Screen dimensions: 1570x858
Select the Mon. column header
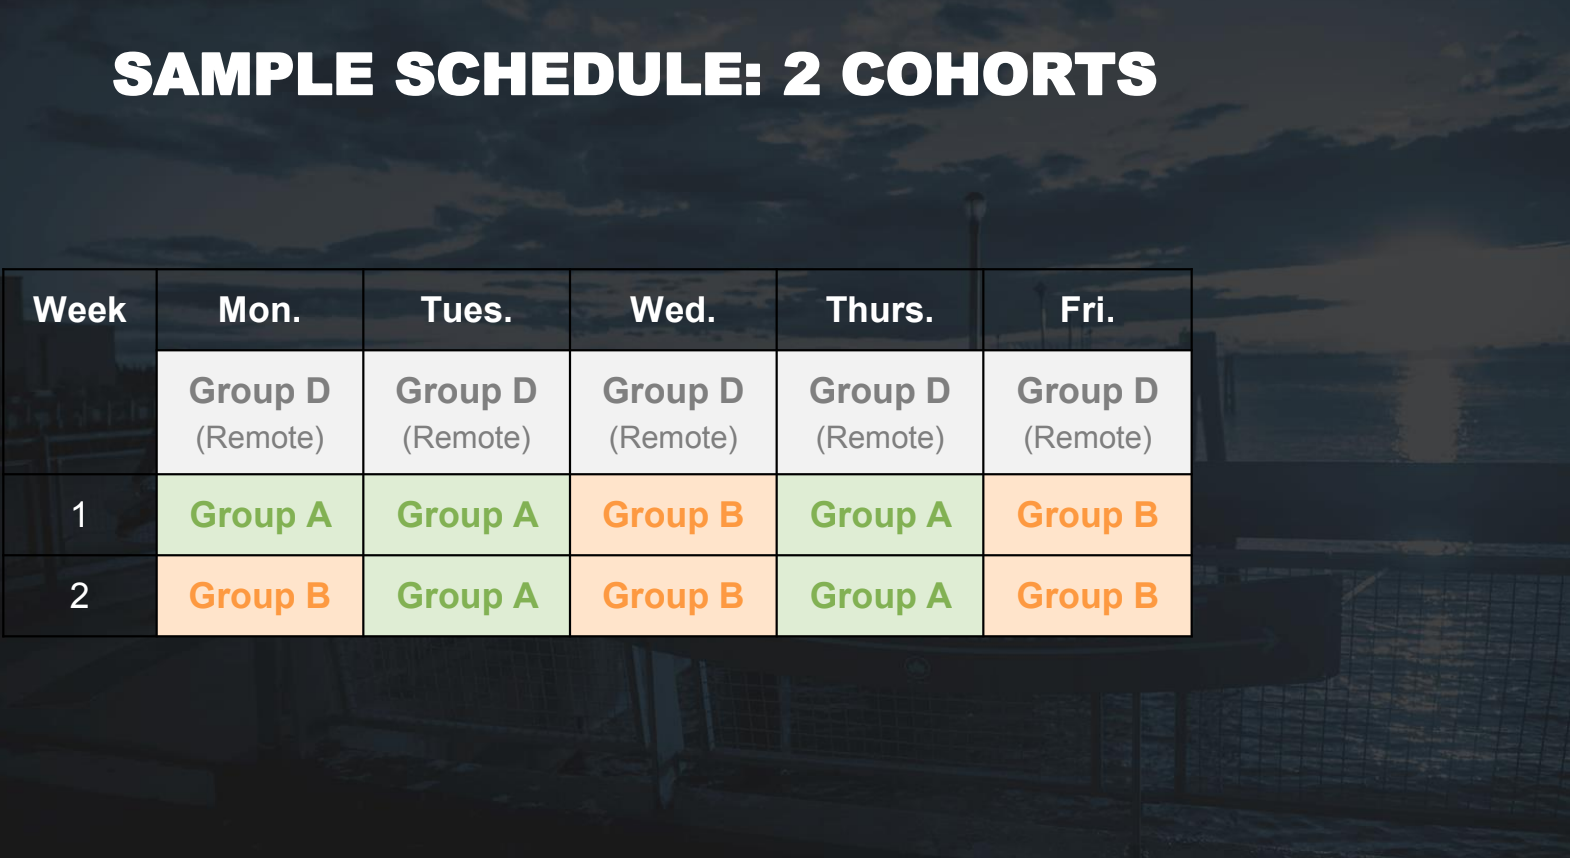[260, 310]
